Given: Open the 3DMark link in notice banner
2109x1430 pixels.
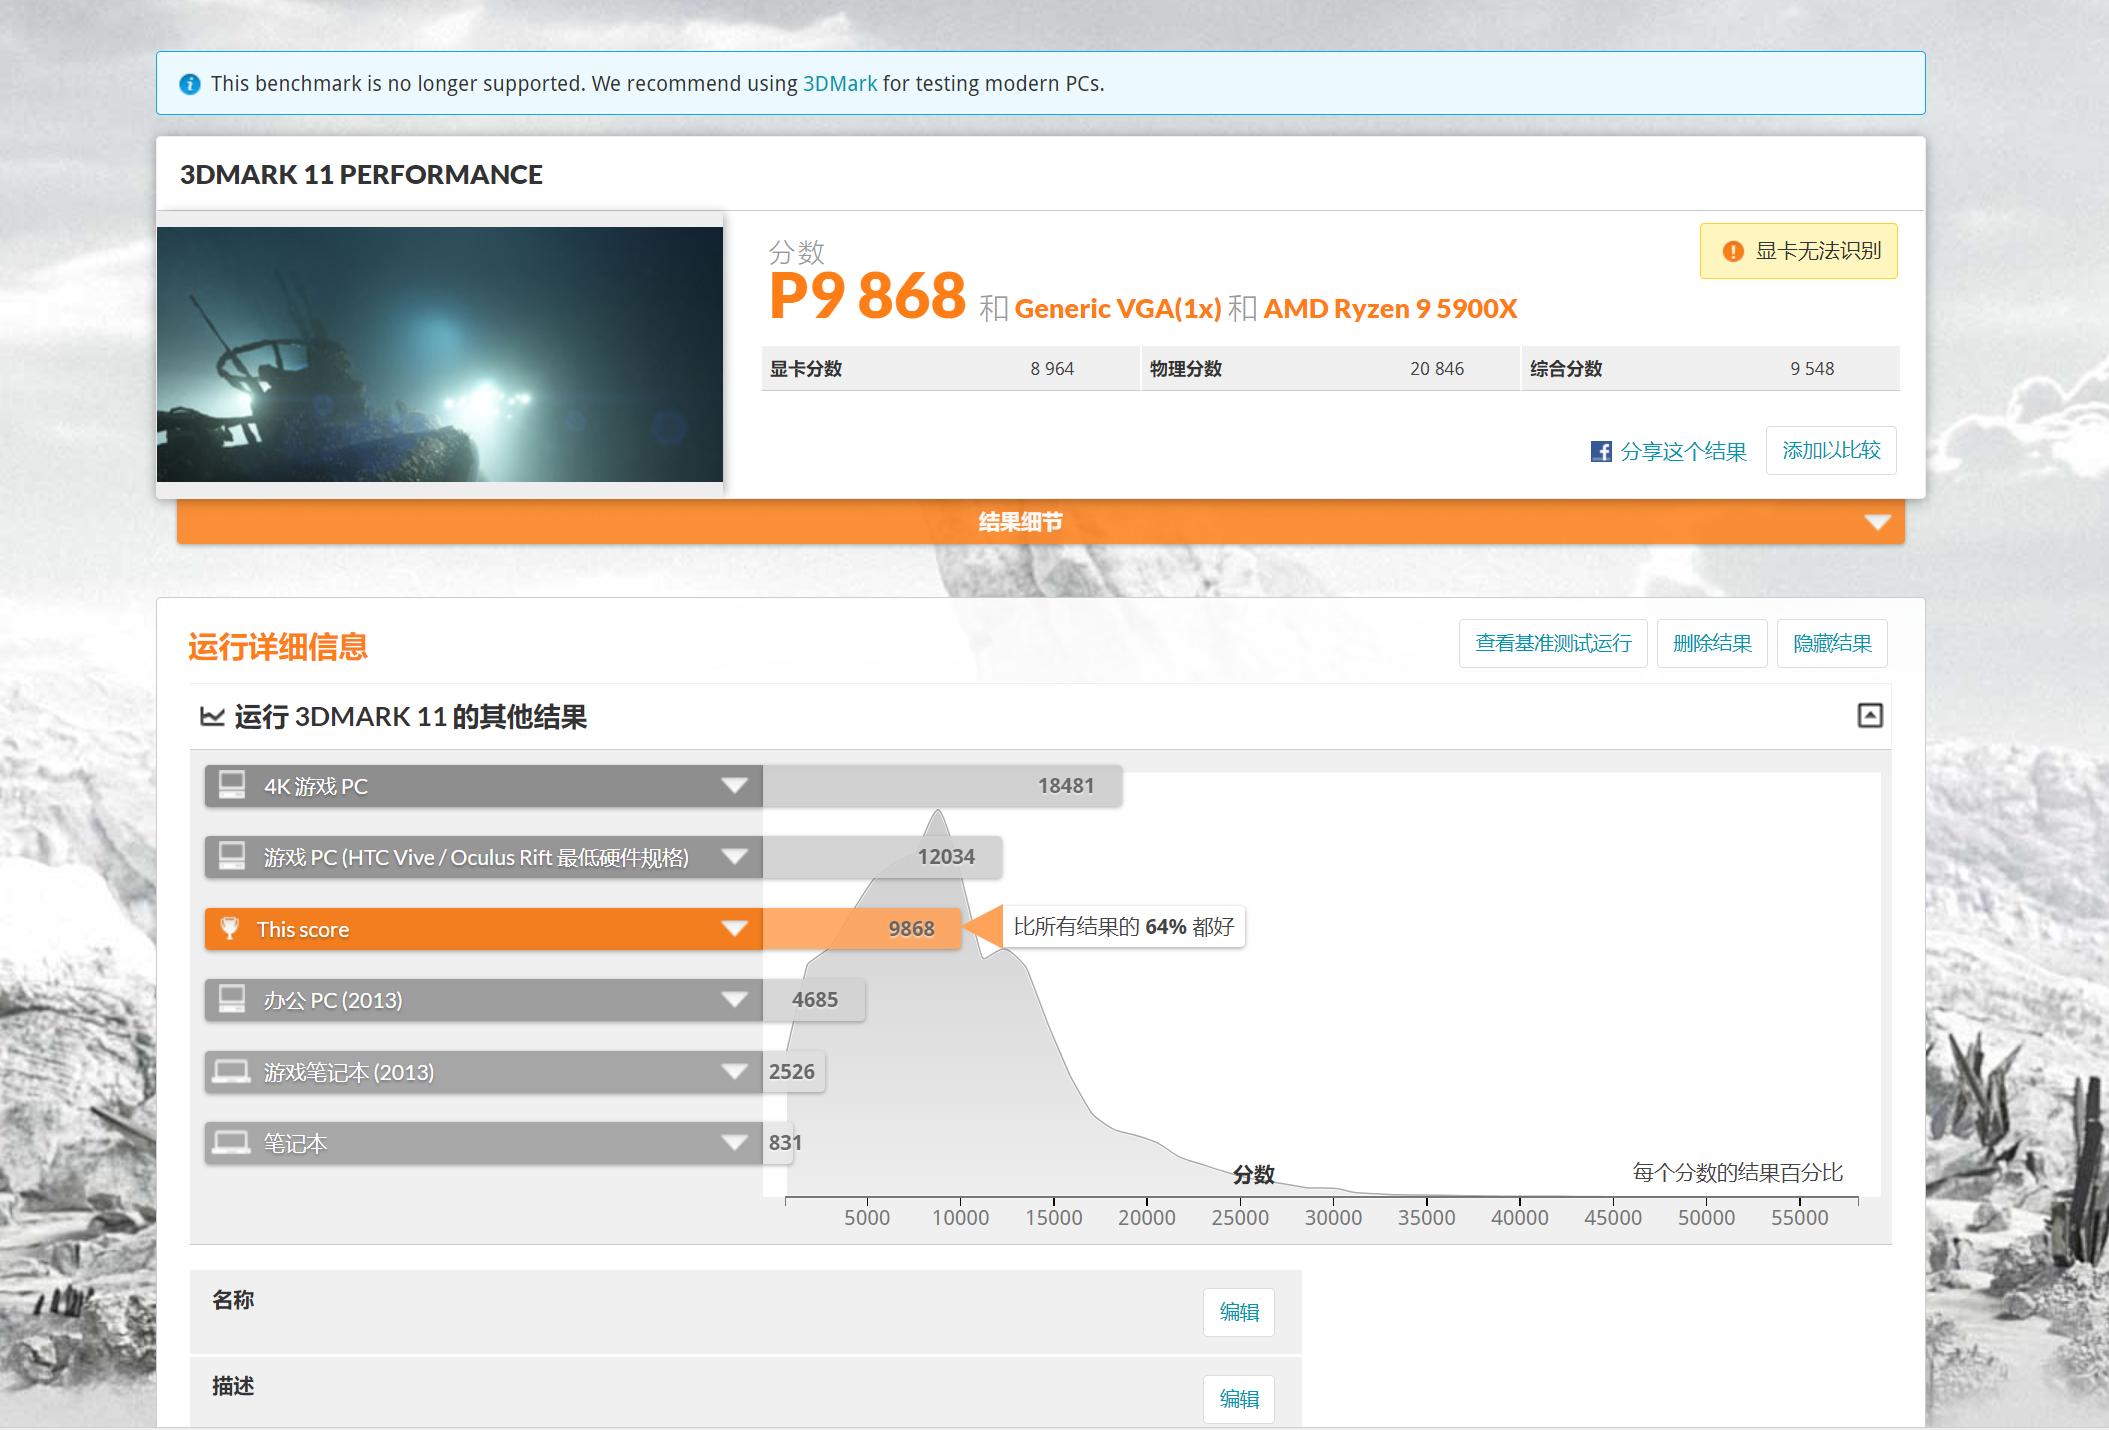Looking at the screenshot, I should point(839,84).
